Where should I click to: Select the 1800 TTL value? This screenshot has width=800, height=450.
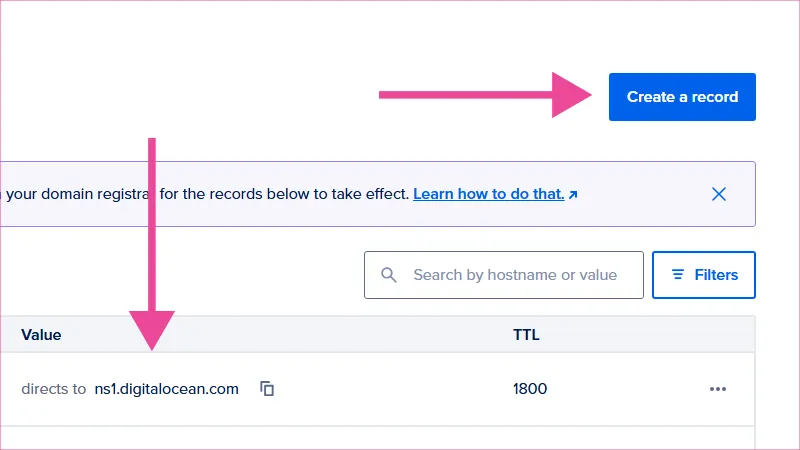[530, 389]
